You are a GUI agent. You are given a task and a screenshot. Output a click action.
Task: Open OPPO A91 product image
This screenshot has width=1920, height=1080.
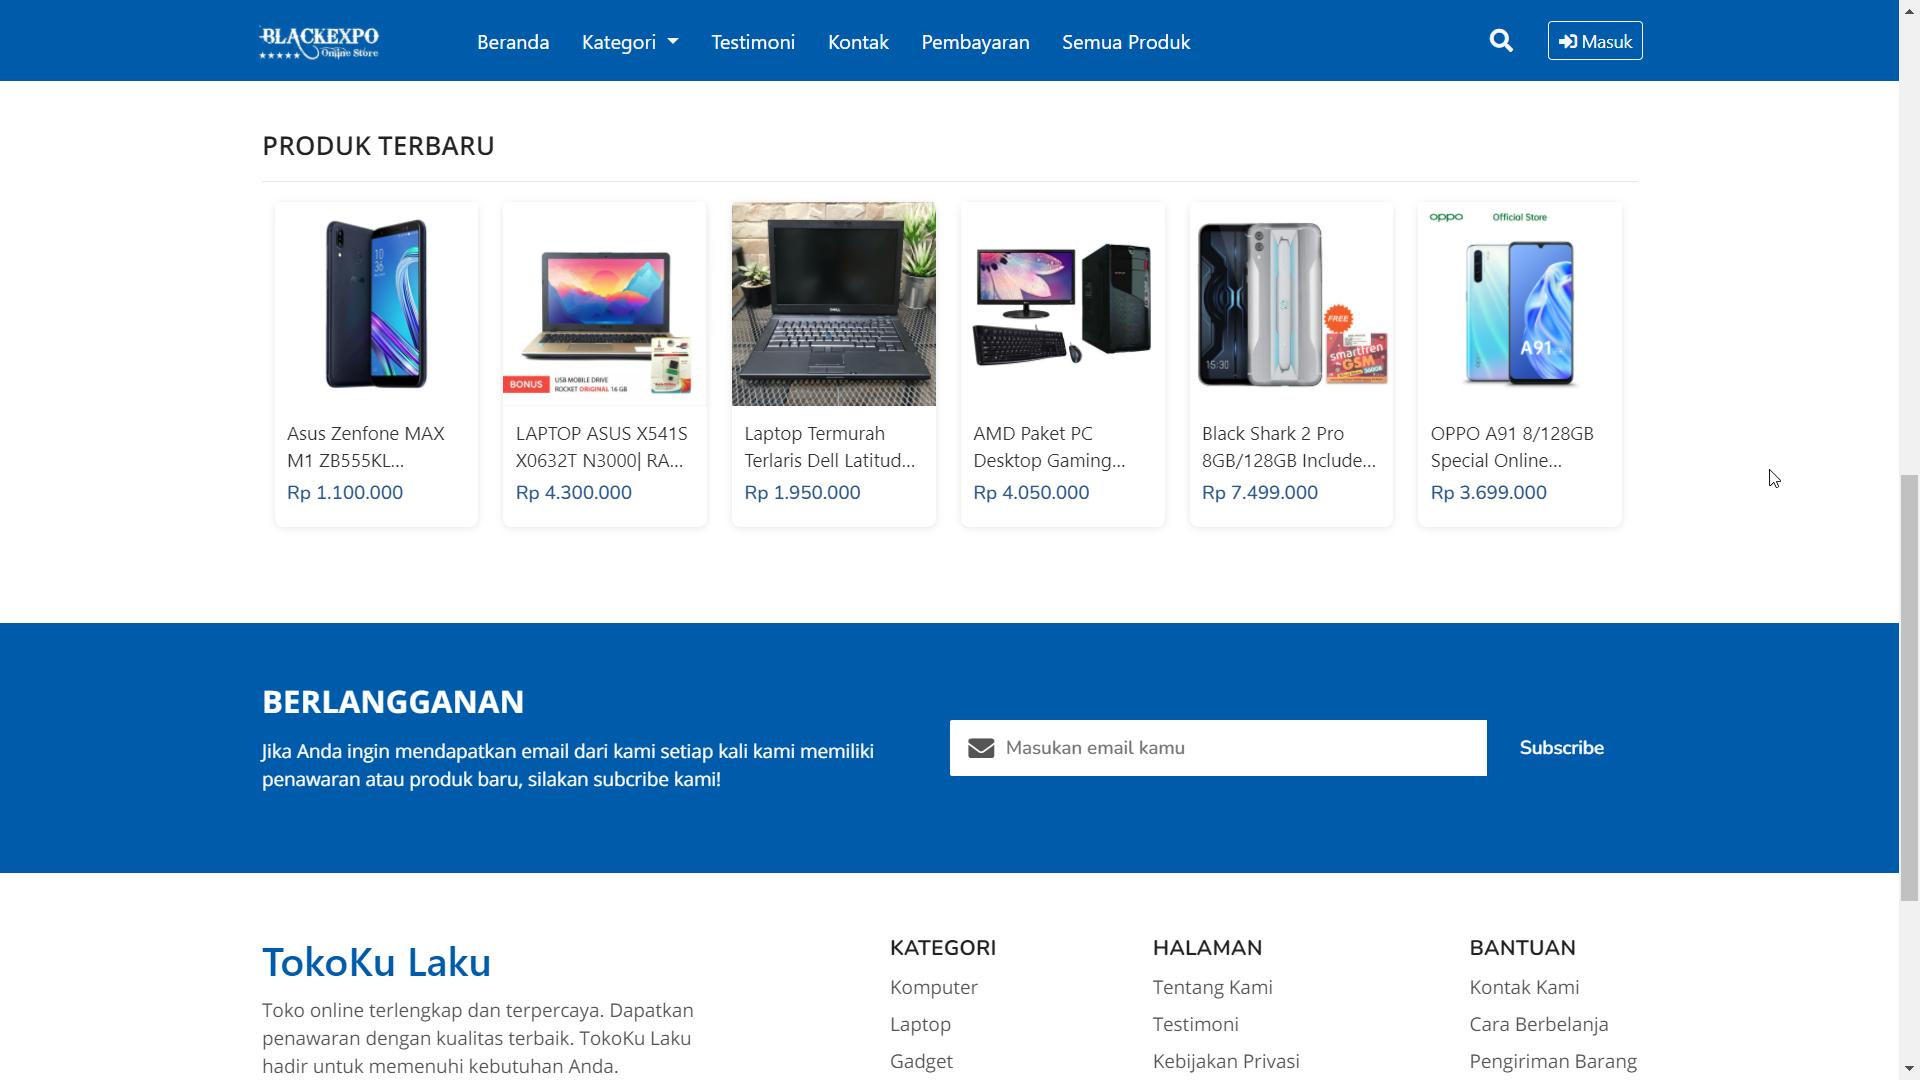pos(1520,304)
